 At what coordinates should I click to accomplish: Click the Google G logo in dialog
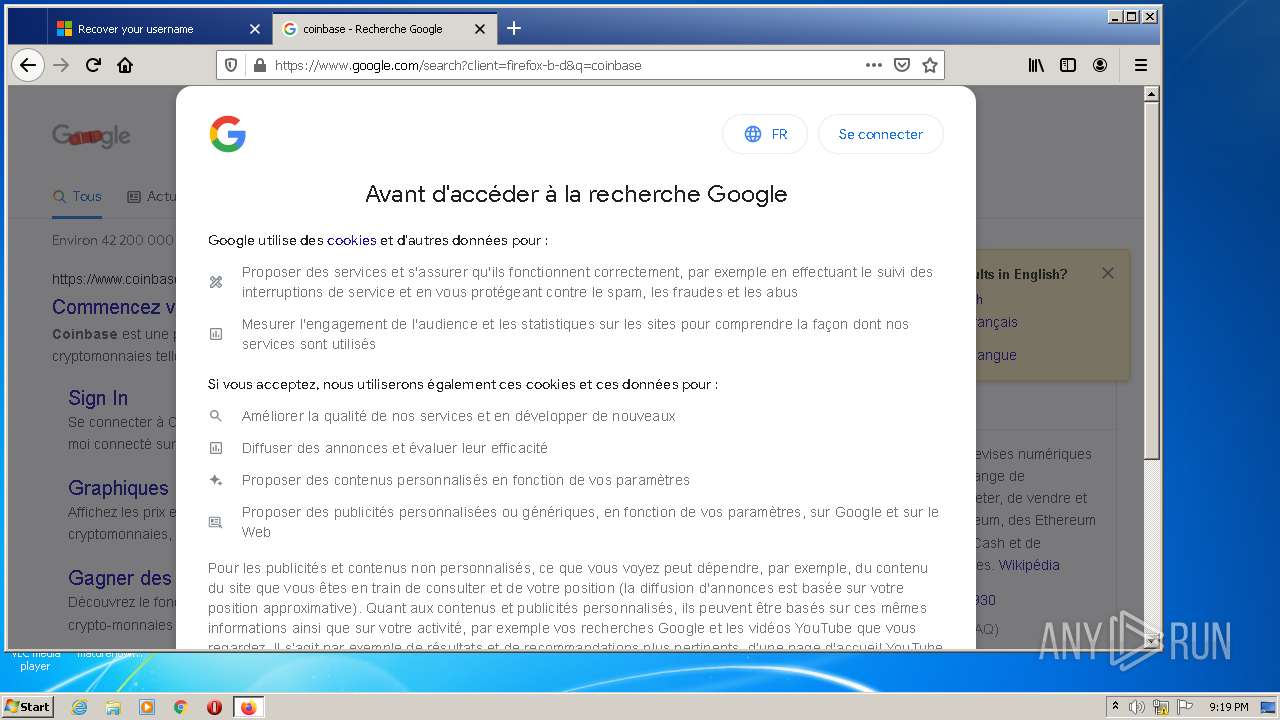[228, 134]
